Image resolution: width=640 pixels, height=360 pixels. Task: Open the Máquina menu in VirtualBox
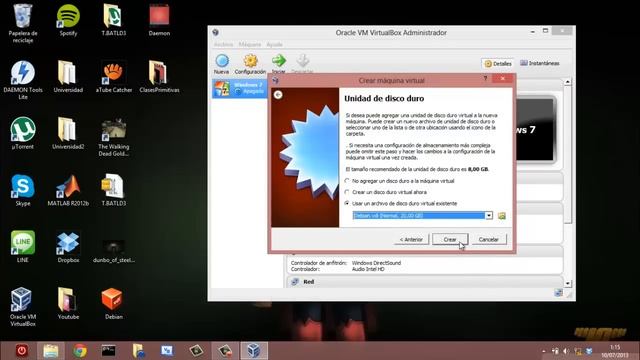(x=250, y=44)
